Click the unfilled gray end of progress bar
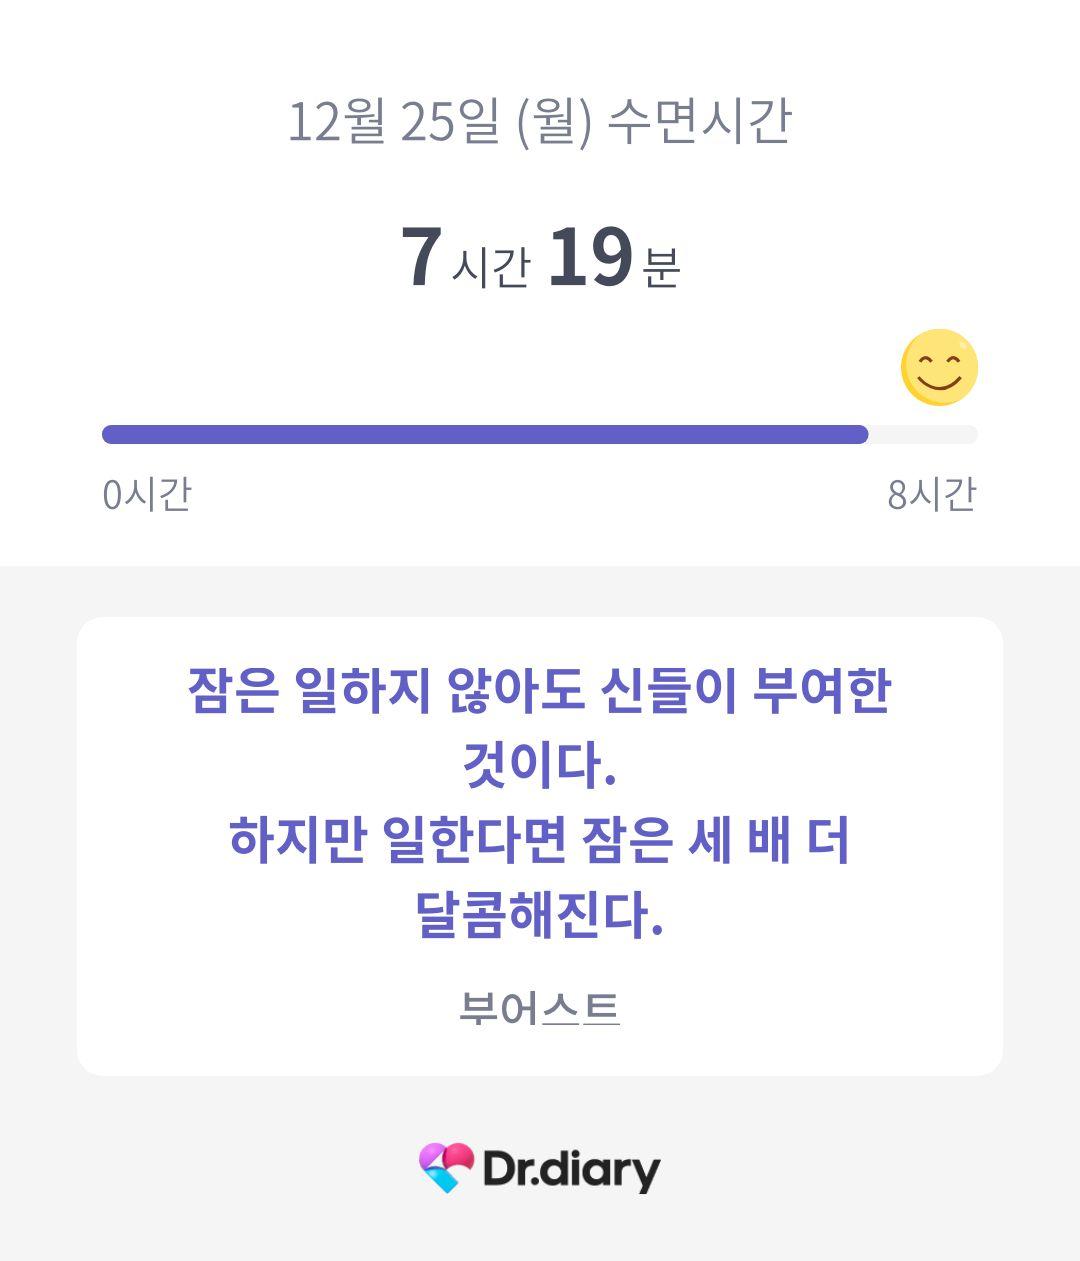This screenshot has height=1261, width=1080. coord(923,434)
